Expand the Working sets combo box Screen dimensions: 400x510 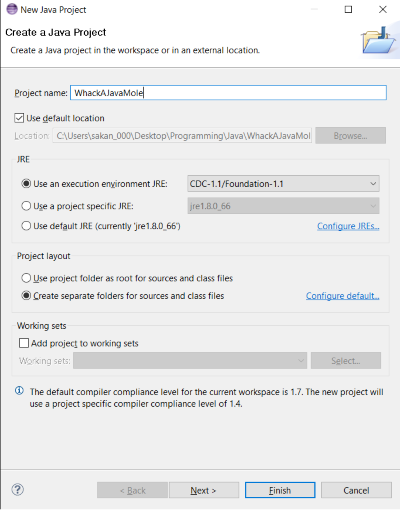[x=190, y=361]
